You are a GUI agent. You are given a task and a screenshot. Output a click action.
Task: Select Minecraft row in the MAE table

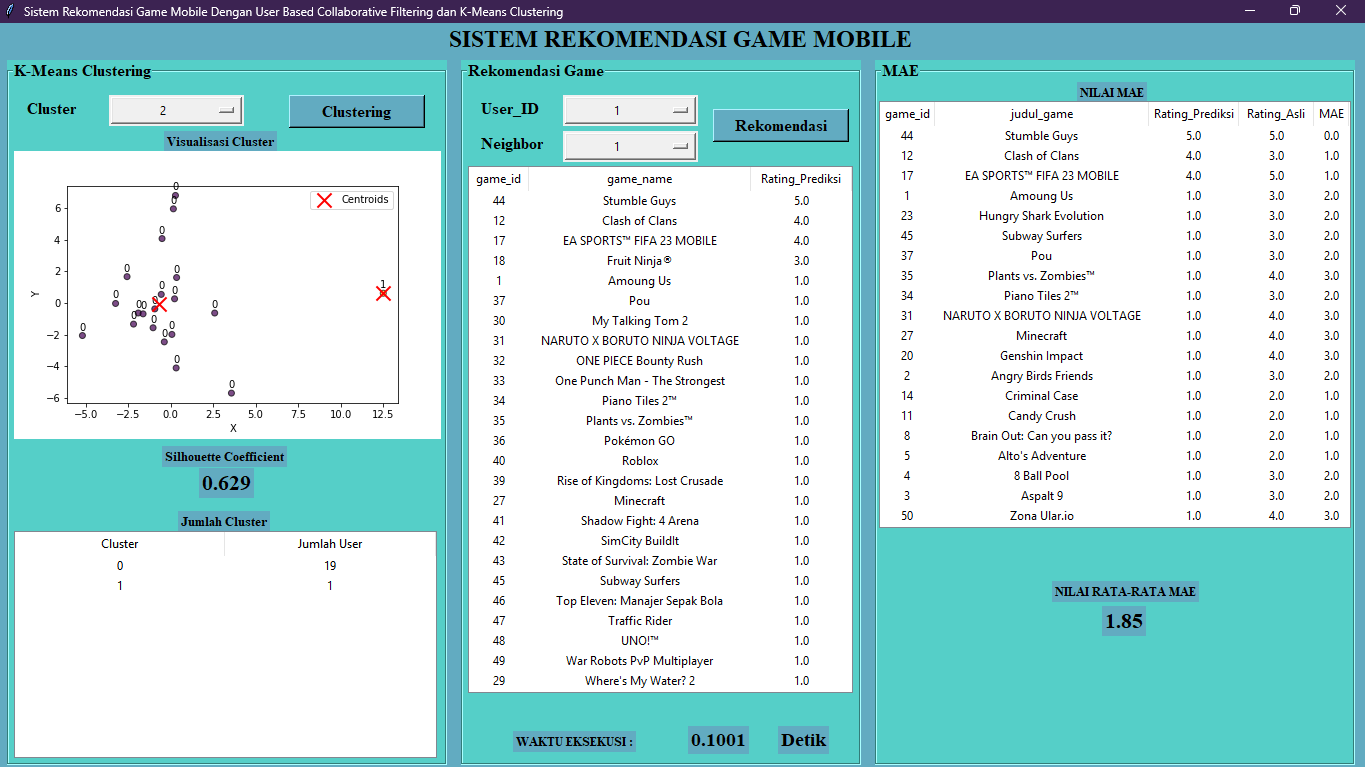[x=1043, y=335]
